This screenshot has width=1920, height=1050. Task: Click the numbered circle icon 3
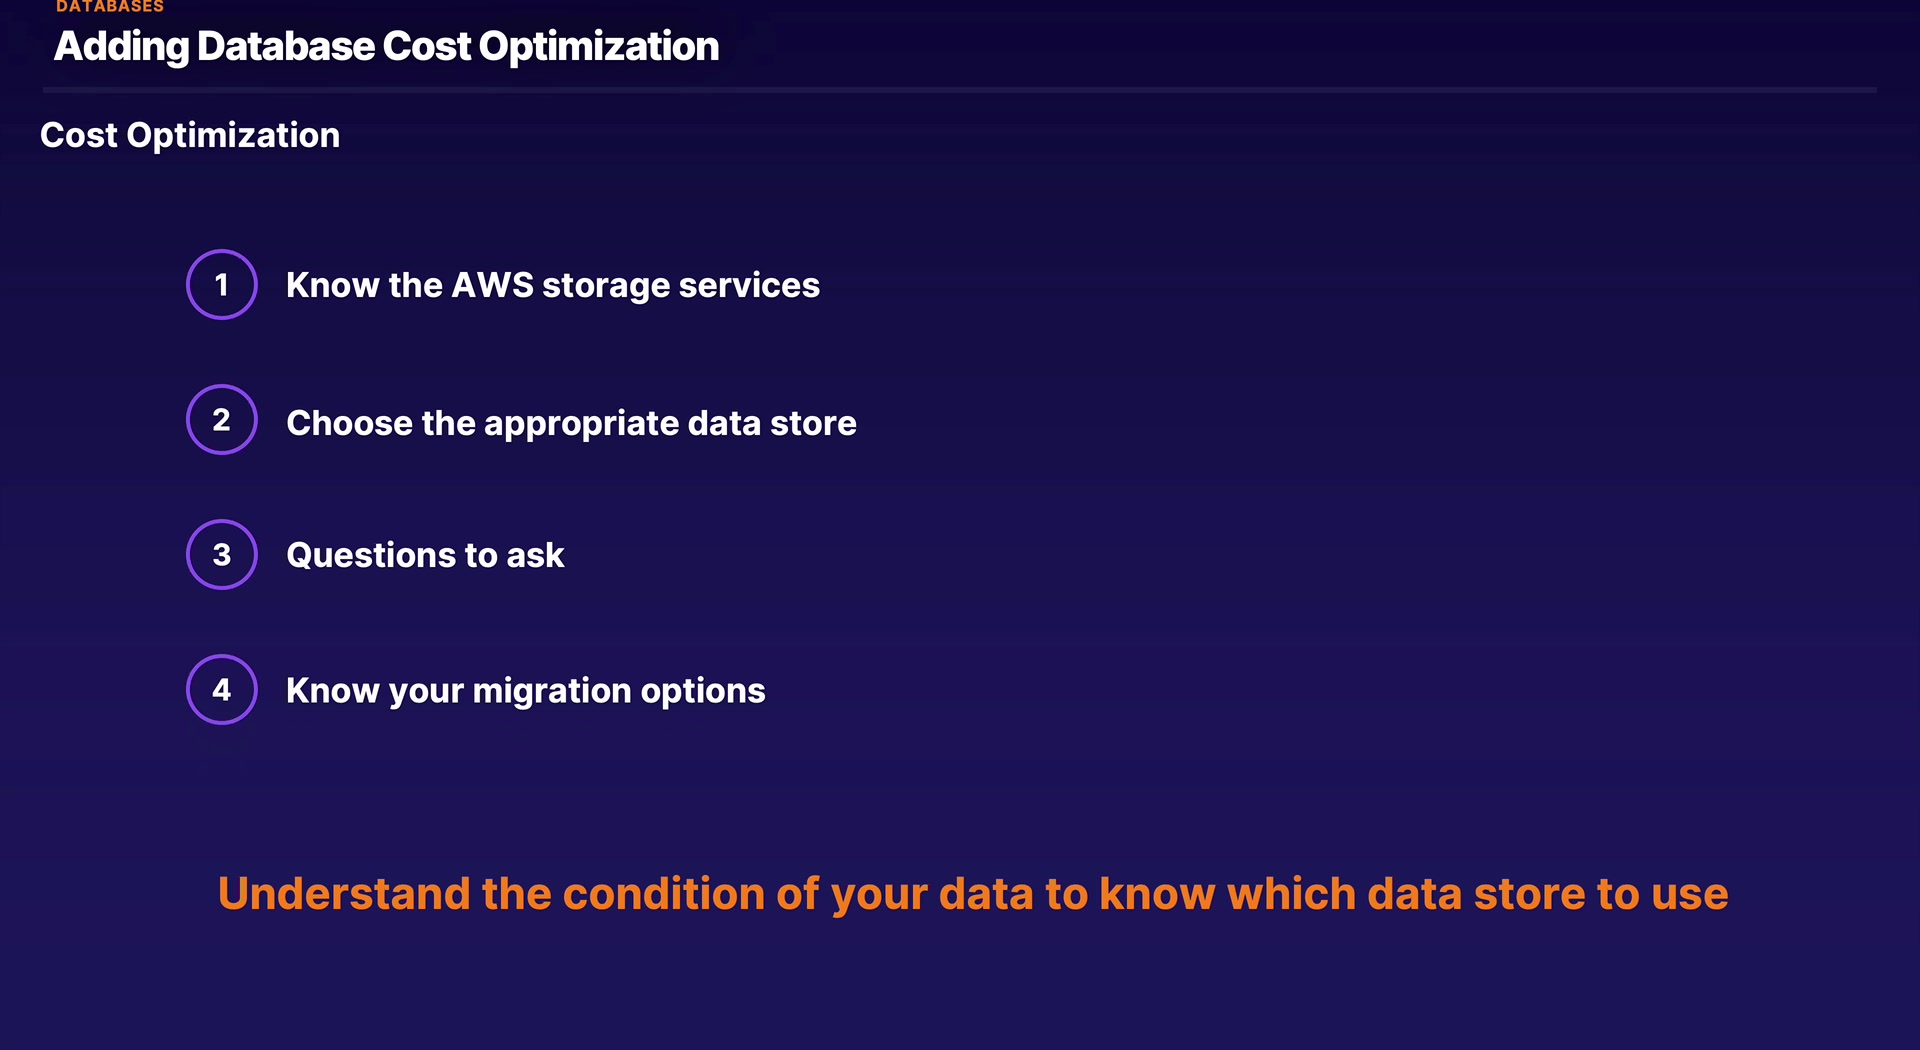222,555
